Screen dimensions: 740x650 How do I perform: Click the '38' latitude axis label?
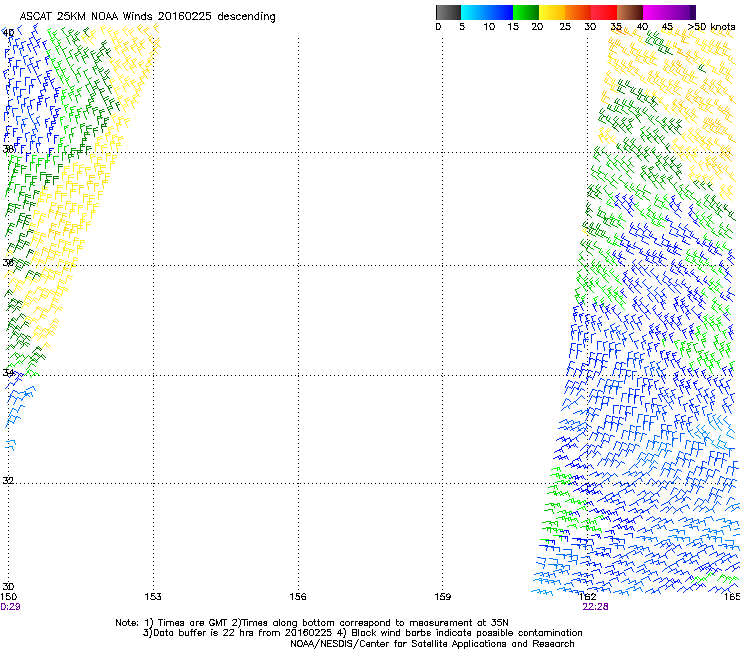pos(8,149)
